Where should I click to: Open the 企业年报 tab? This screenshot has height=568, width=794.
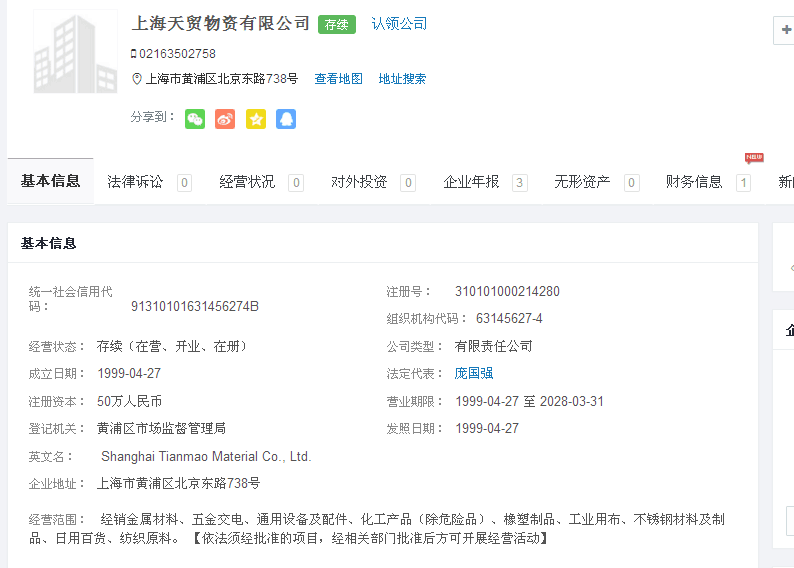[x=471, y=182]
